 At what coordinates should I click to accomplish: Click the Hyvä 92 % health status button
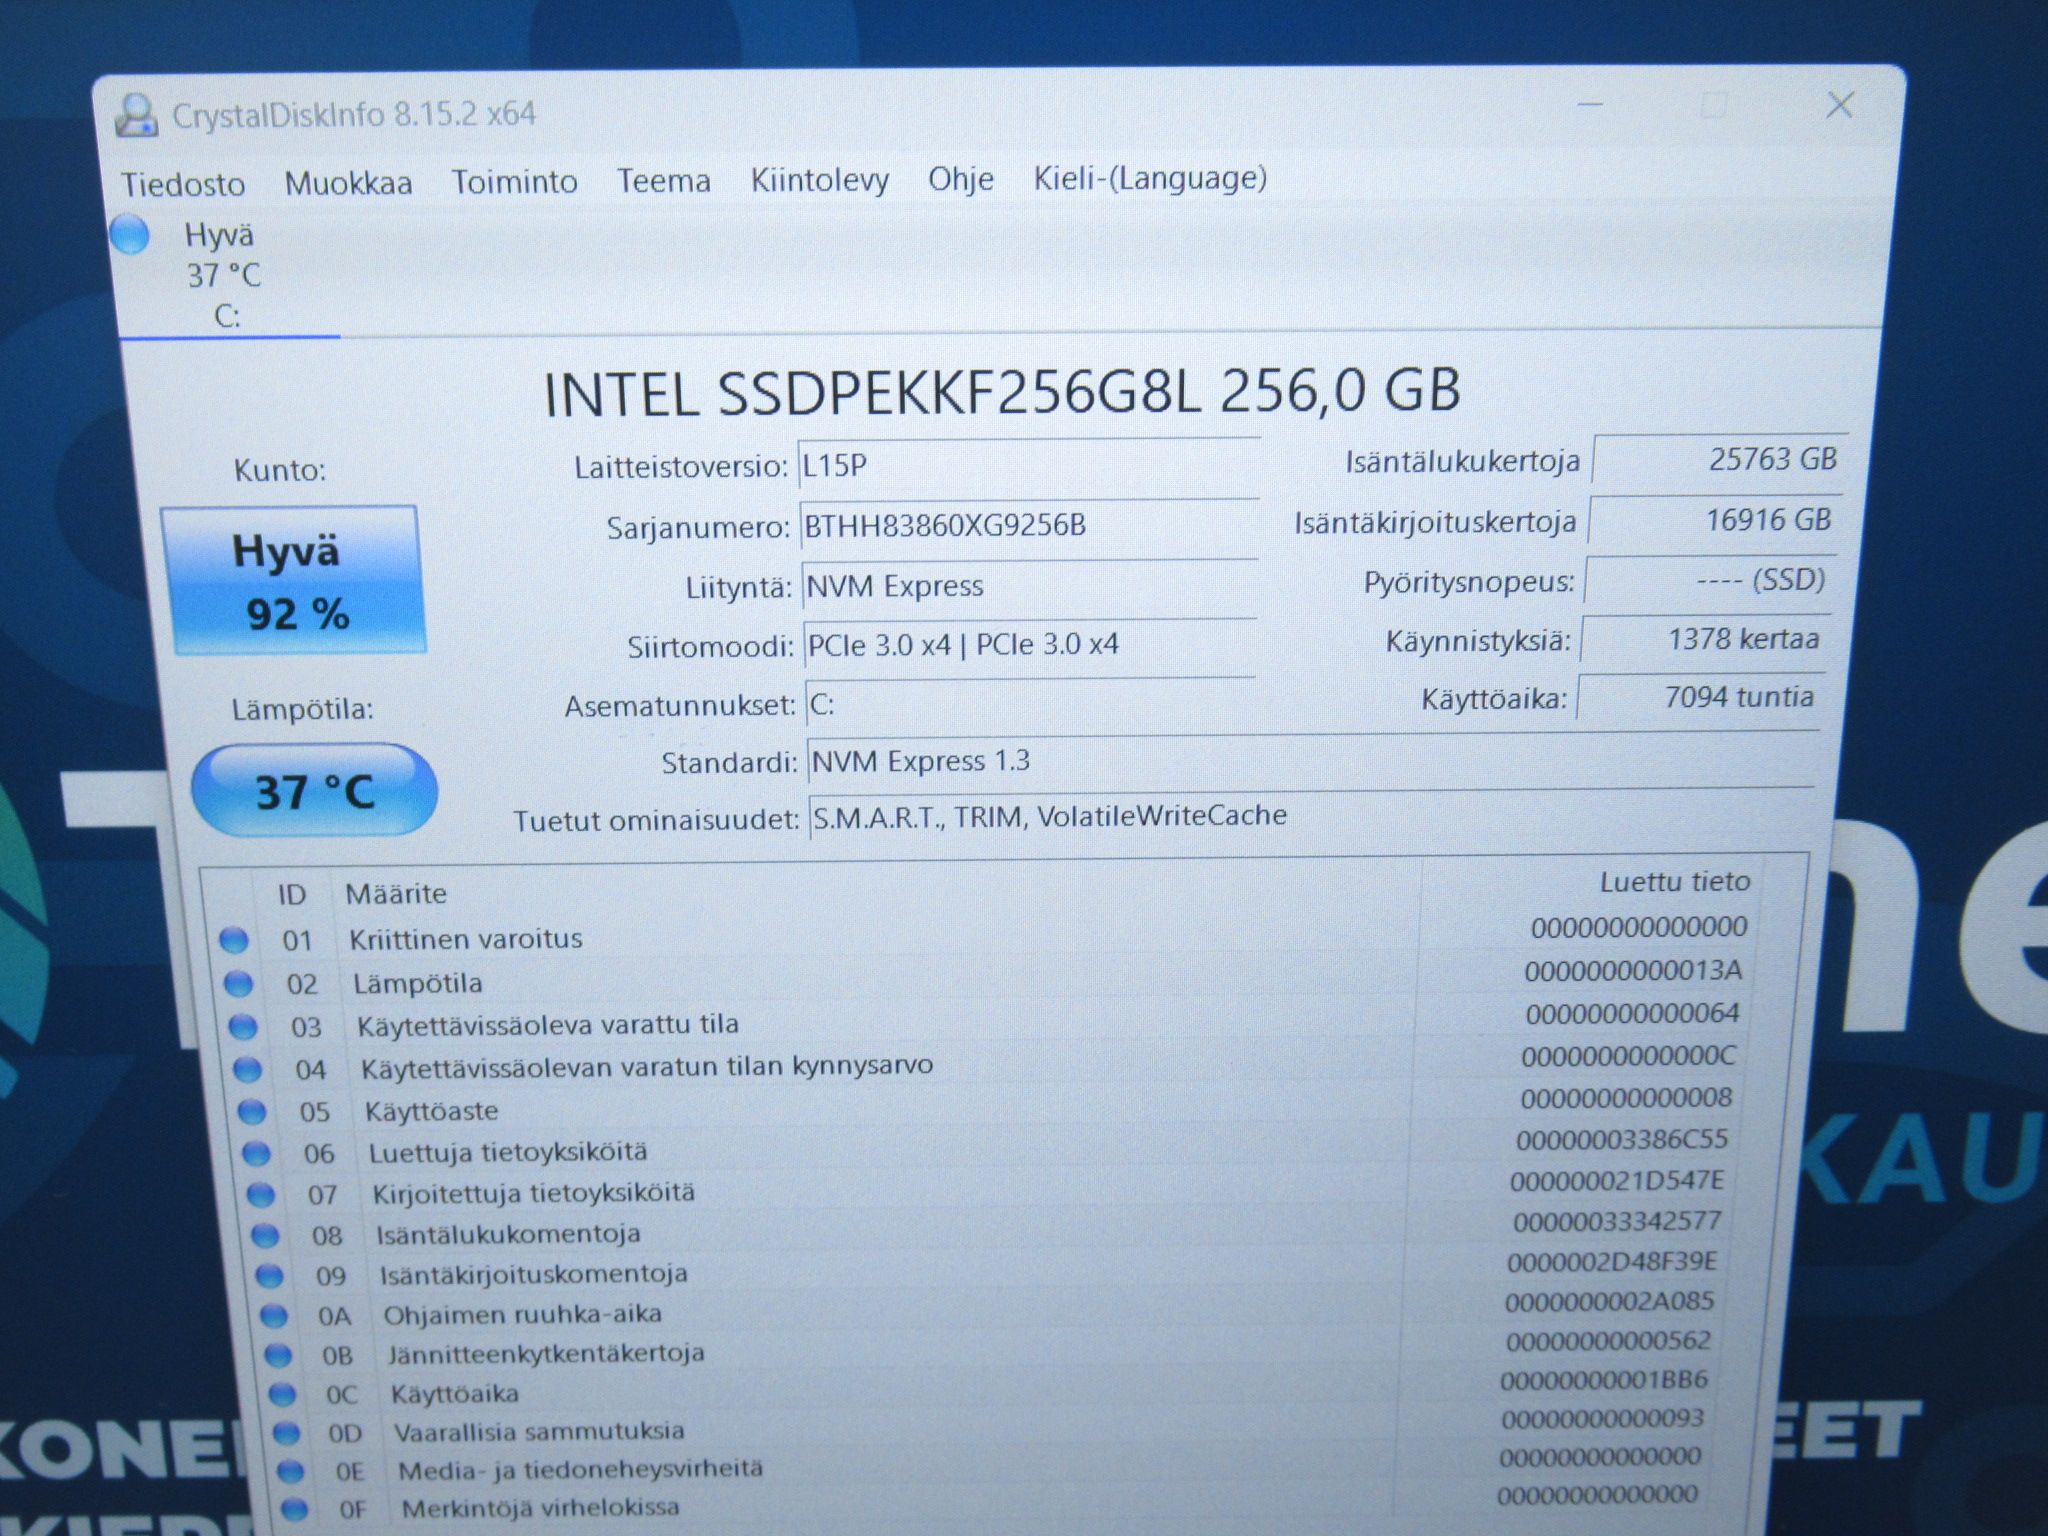293,581
